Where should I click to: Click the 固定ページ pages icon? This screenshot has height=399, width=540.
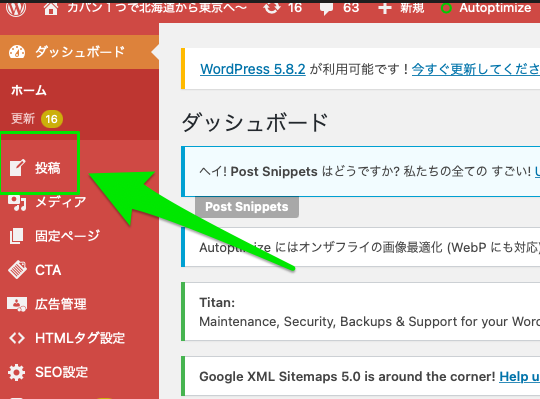17,236
